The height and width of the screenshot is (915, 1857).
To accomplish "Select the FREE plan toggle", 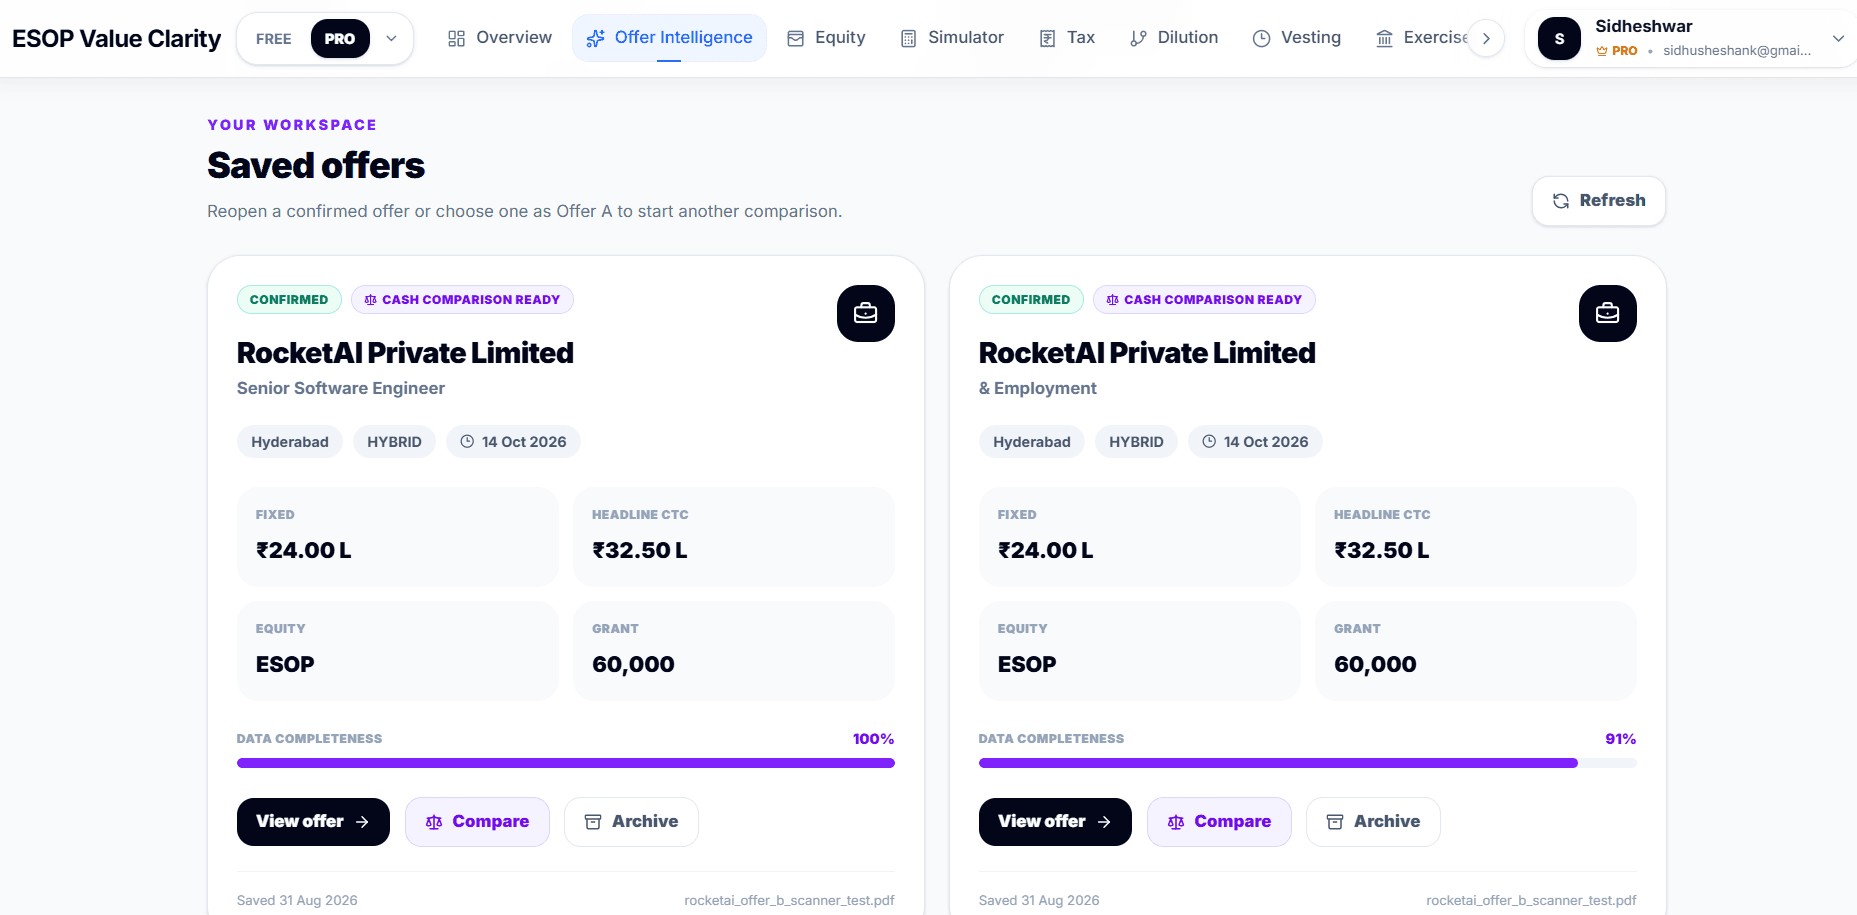I will (x=273, y=39).
